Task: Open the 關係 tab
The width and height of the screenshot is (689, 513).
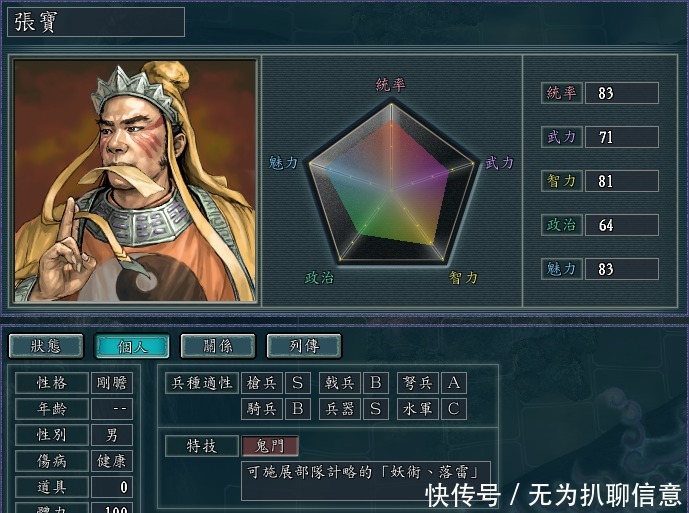Action: [218, 346]
